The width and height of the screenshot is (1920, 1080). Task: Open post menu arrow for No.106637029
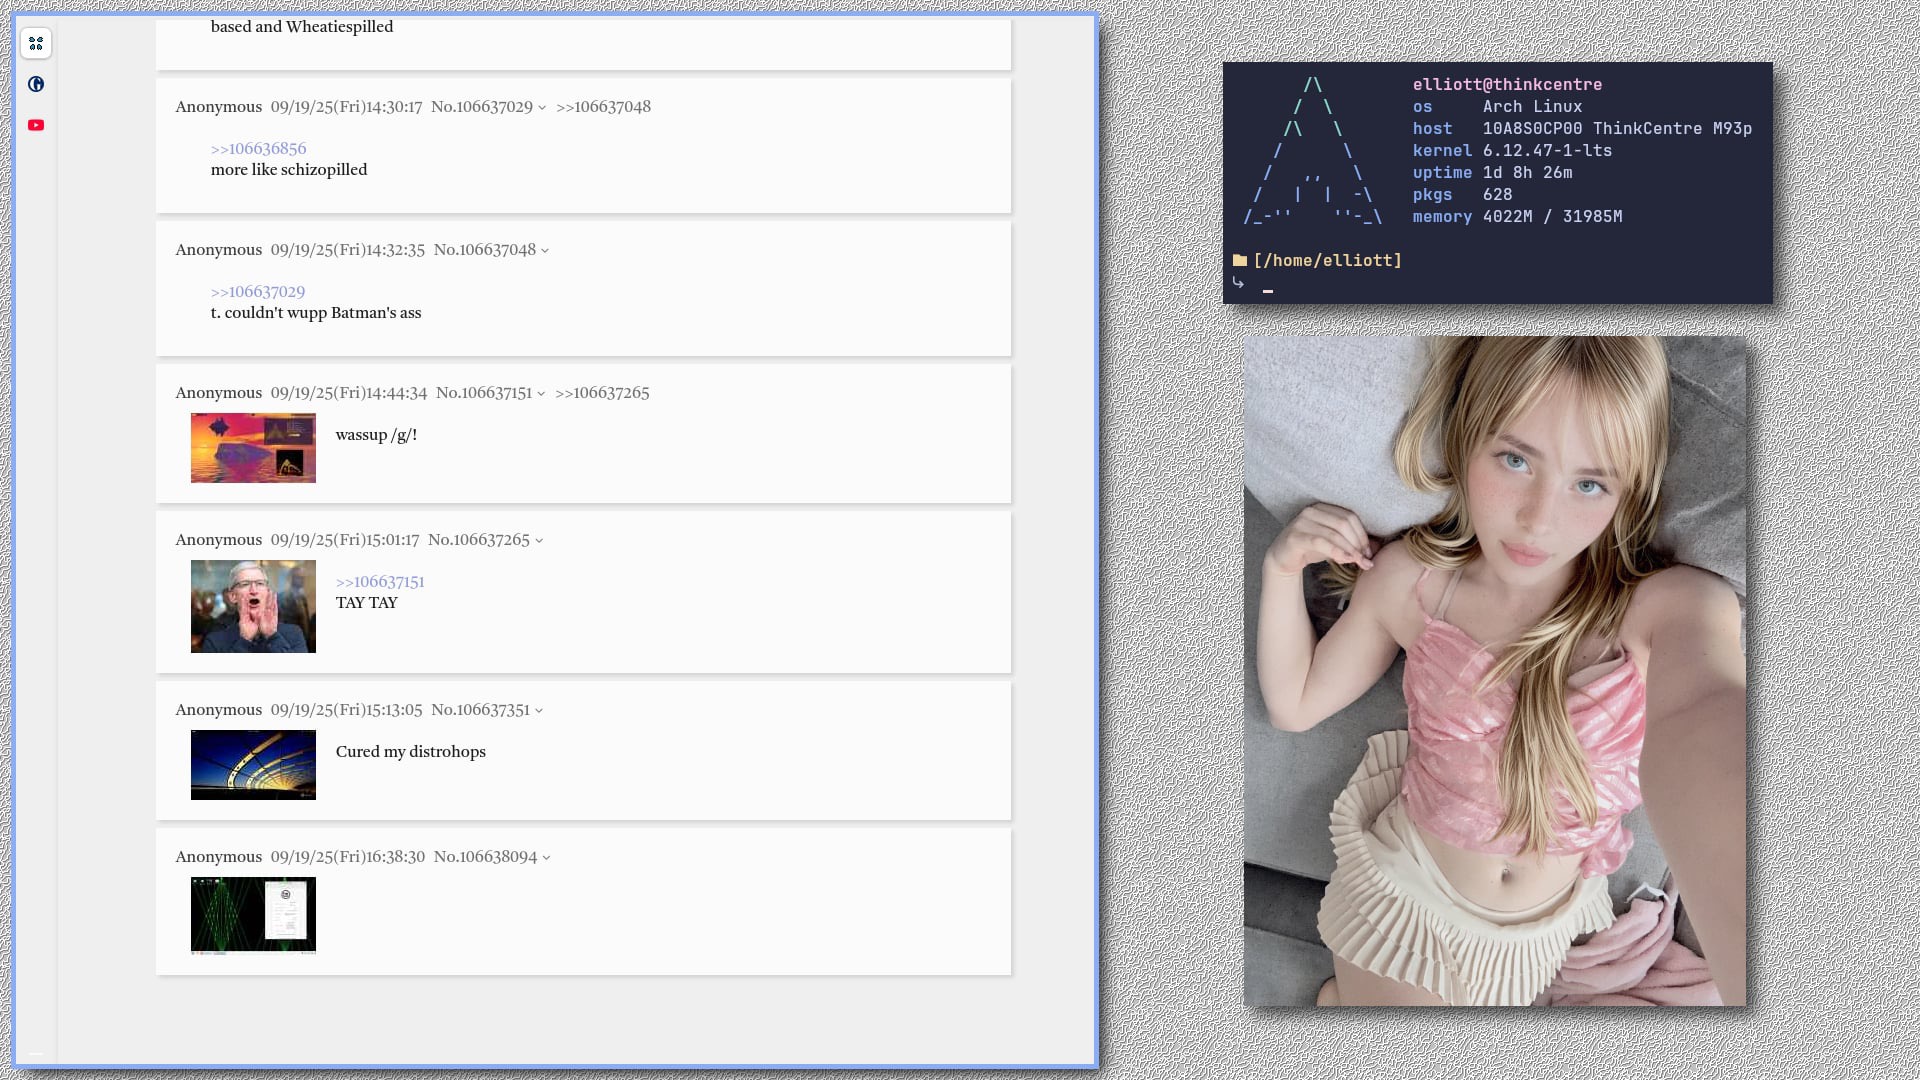pos(542,108)
